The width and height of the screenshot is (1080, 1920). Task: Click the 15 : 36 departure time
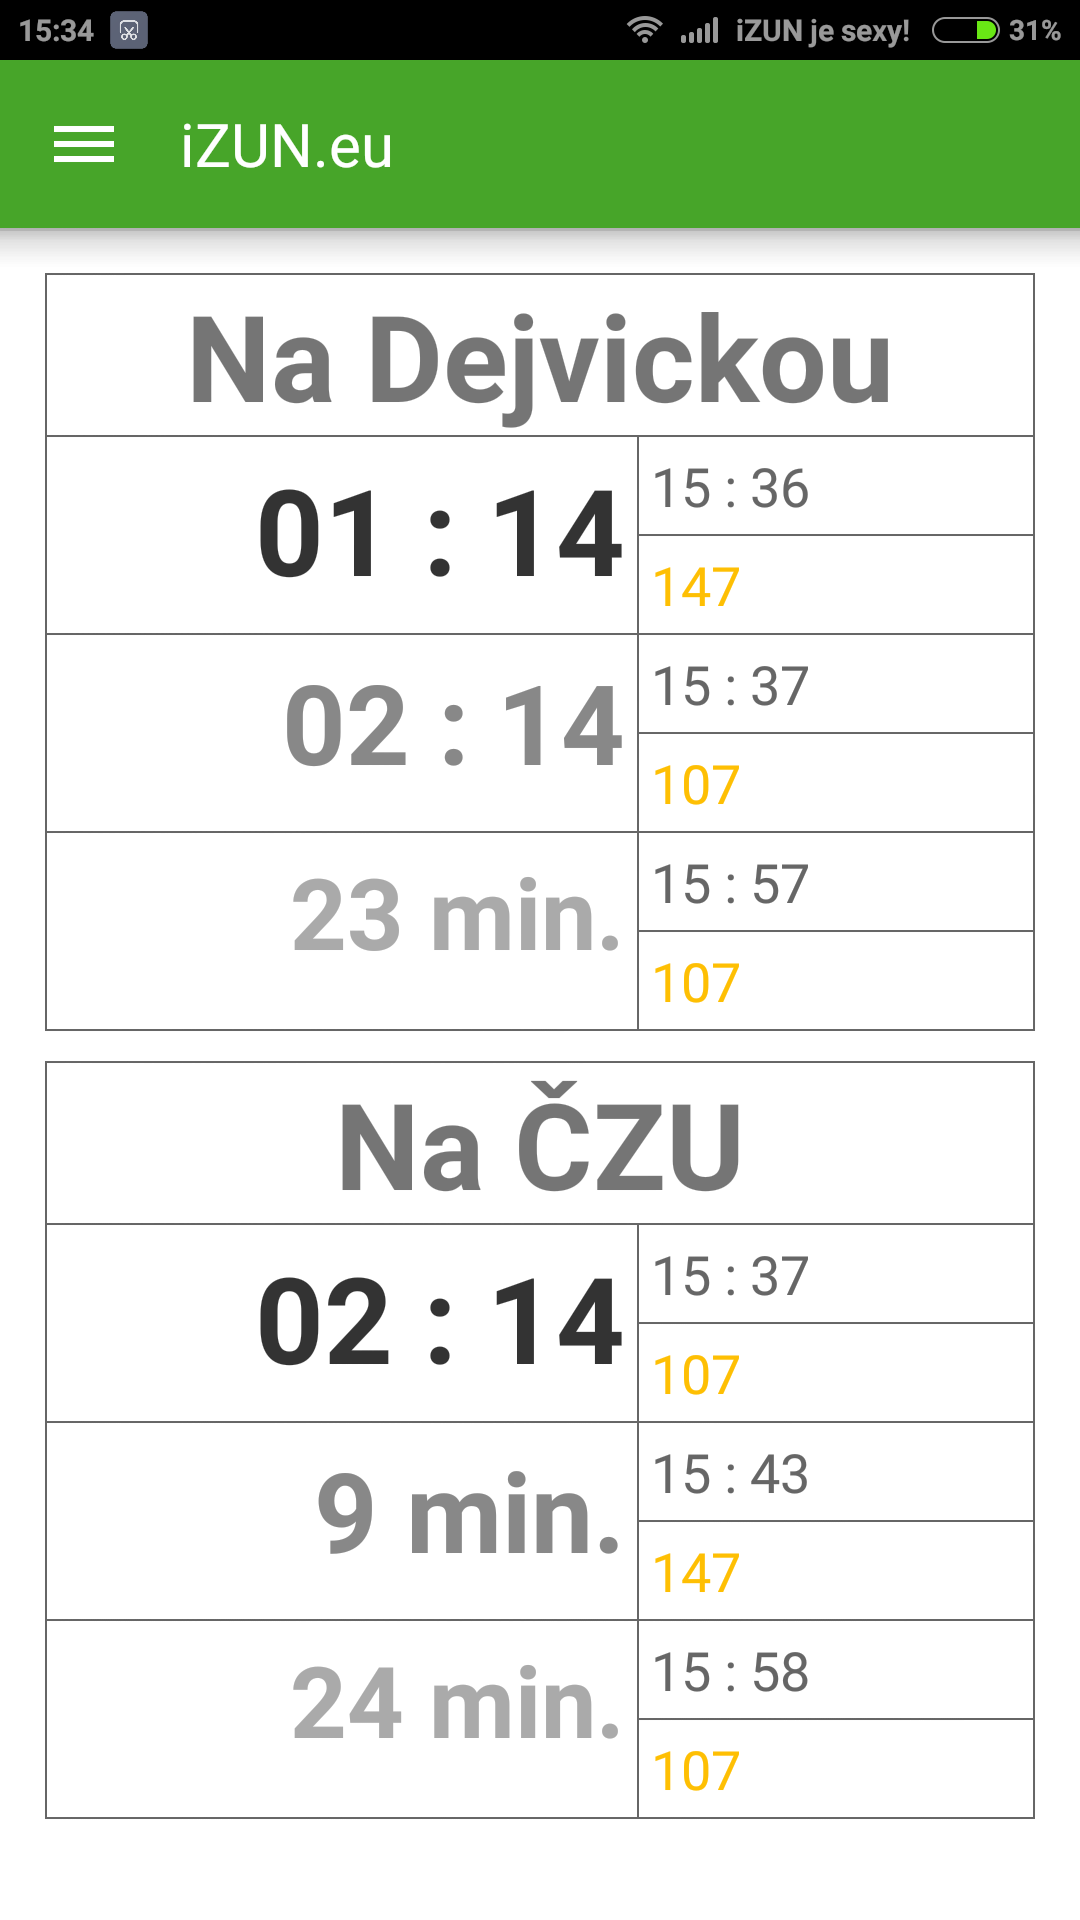click(730, 489)
